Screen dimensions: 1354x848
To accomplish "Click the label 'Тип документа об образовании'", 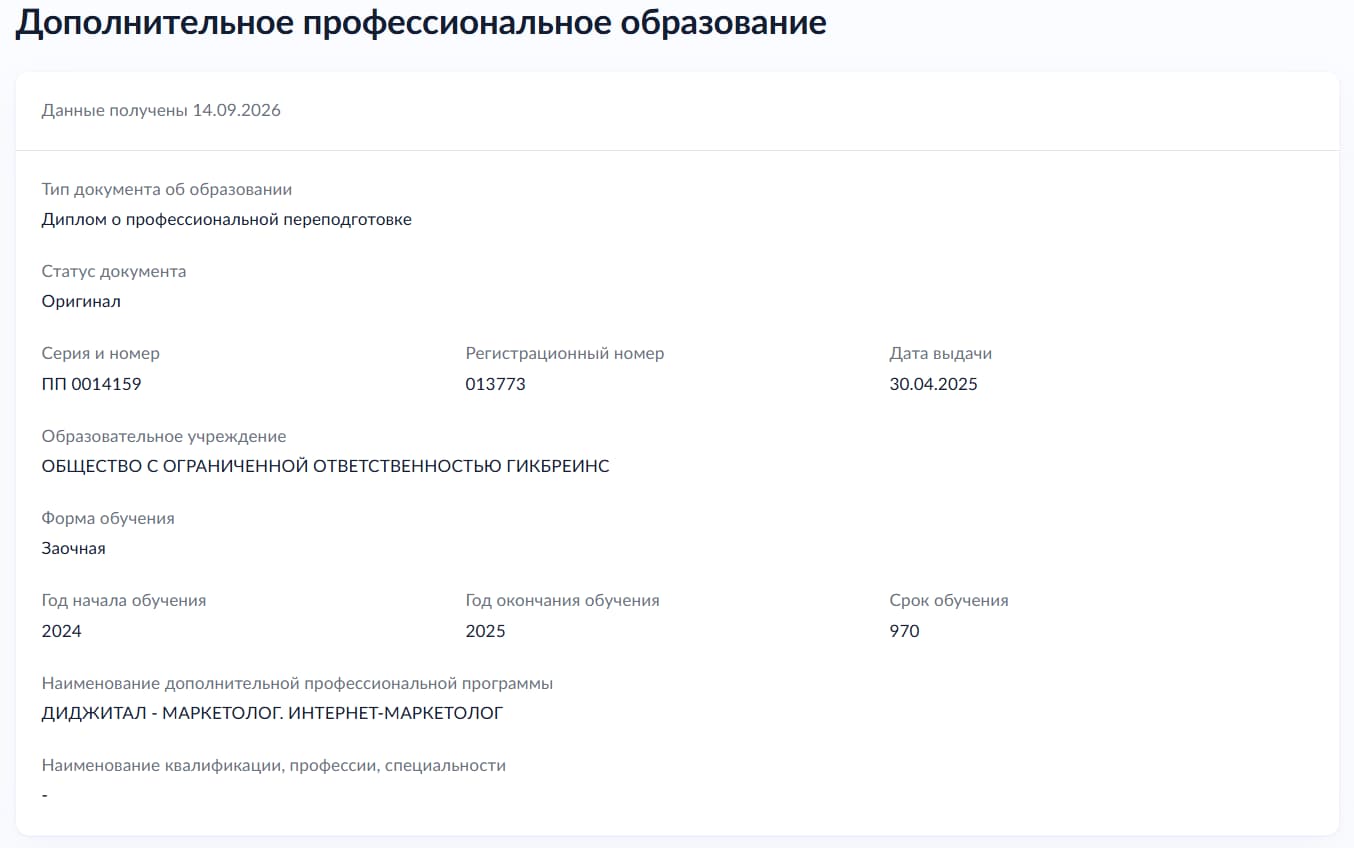I will [167, 189].
